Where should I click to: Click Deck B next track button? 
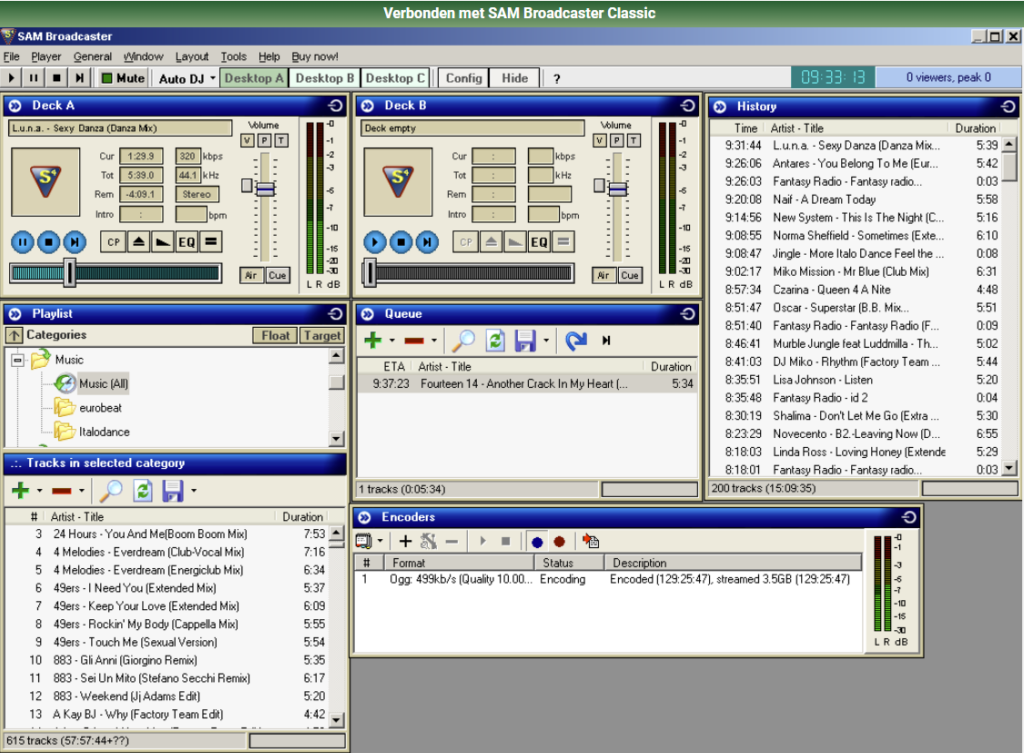click(427, 242)
